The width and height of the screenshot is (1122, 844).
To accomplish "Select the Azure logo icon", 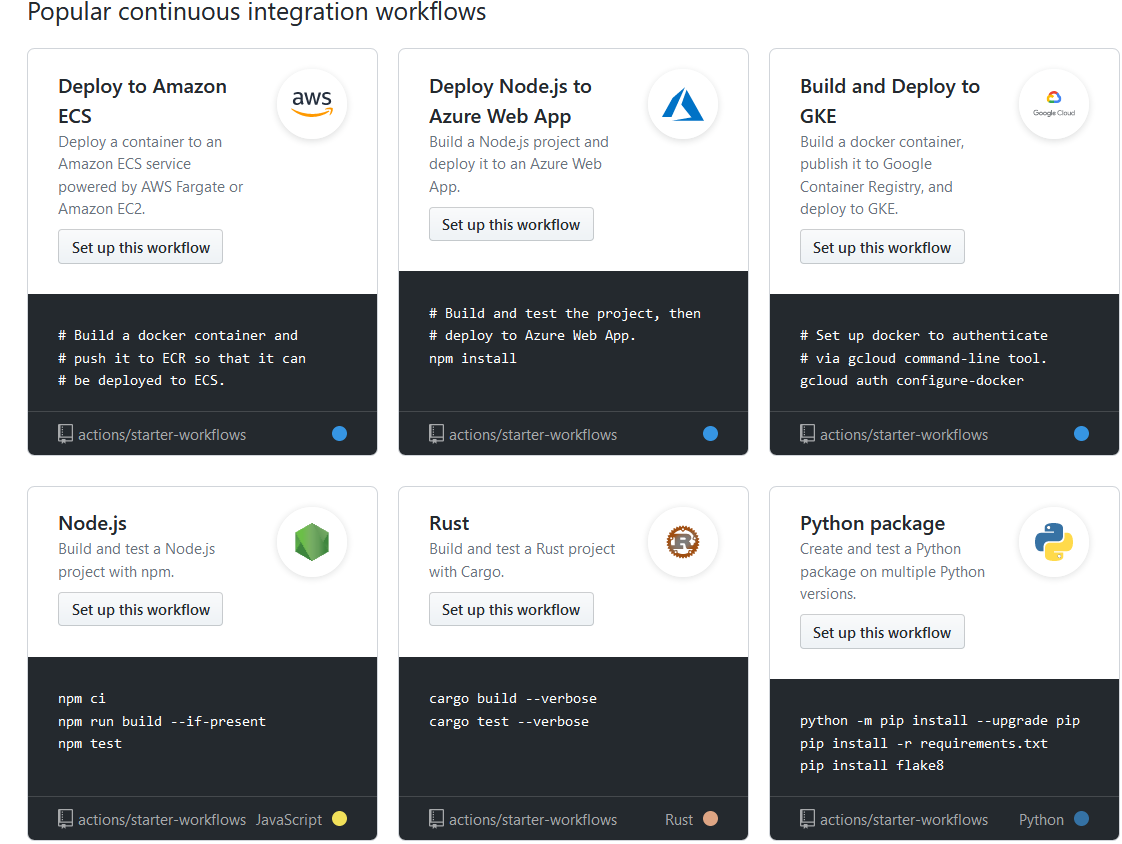I will tap(683, 103).
